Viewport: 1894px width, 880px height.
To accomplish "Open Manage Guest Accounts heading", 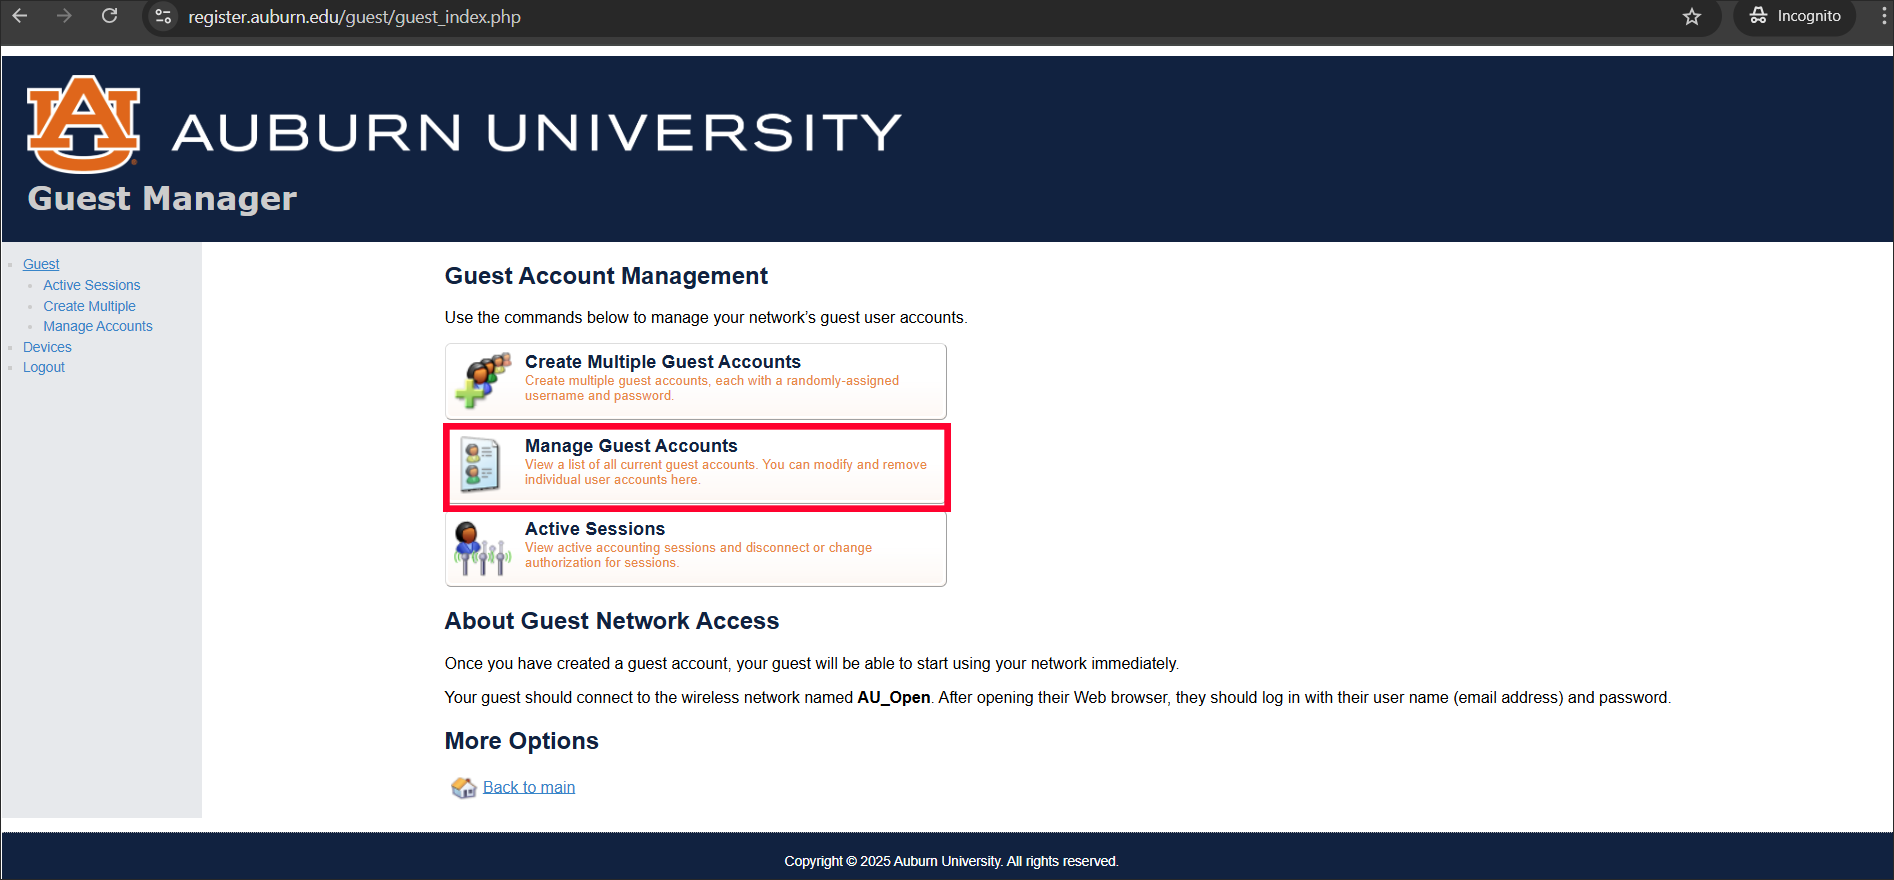I will coord(631,446).
